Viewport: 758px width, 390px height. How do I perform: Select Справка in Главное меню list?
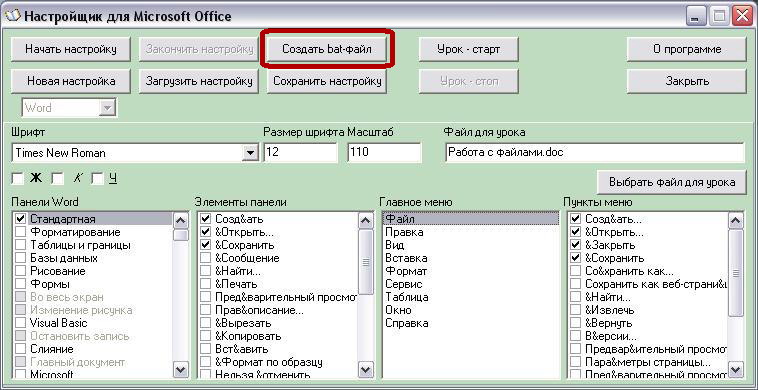pyautogui.click(x=470, y=323)
